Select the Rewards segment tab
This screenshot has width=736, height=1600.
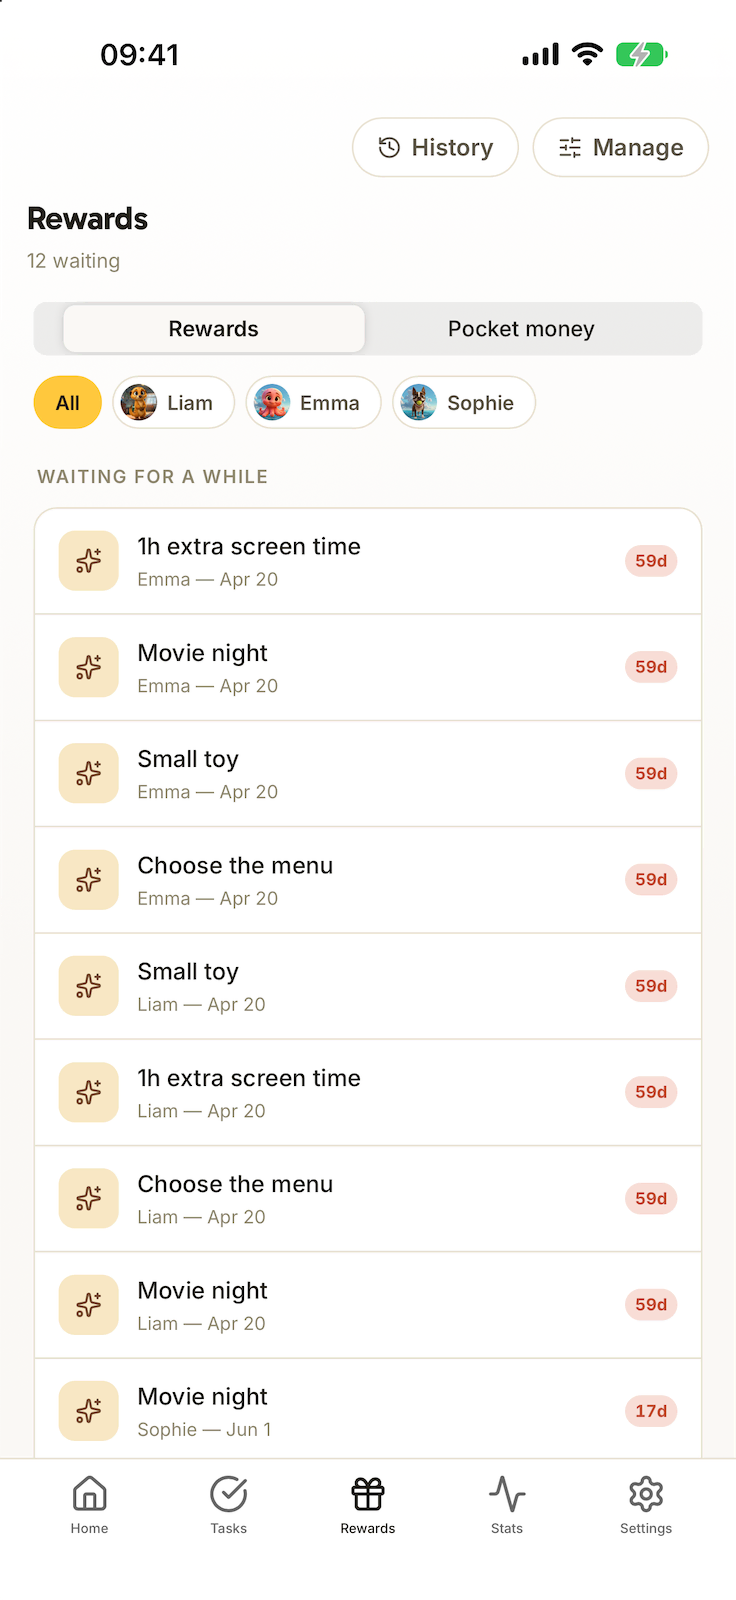click(214, 329)
